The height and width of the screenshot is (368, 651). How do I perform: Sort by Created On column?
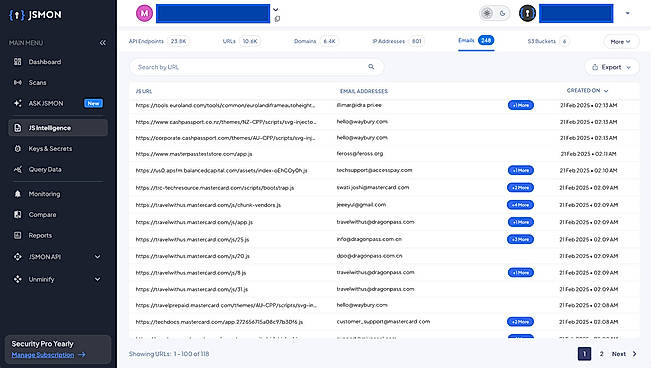pyautogui.click(x=587, y=91)
